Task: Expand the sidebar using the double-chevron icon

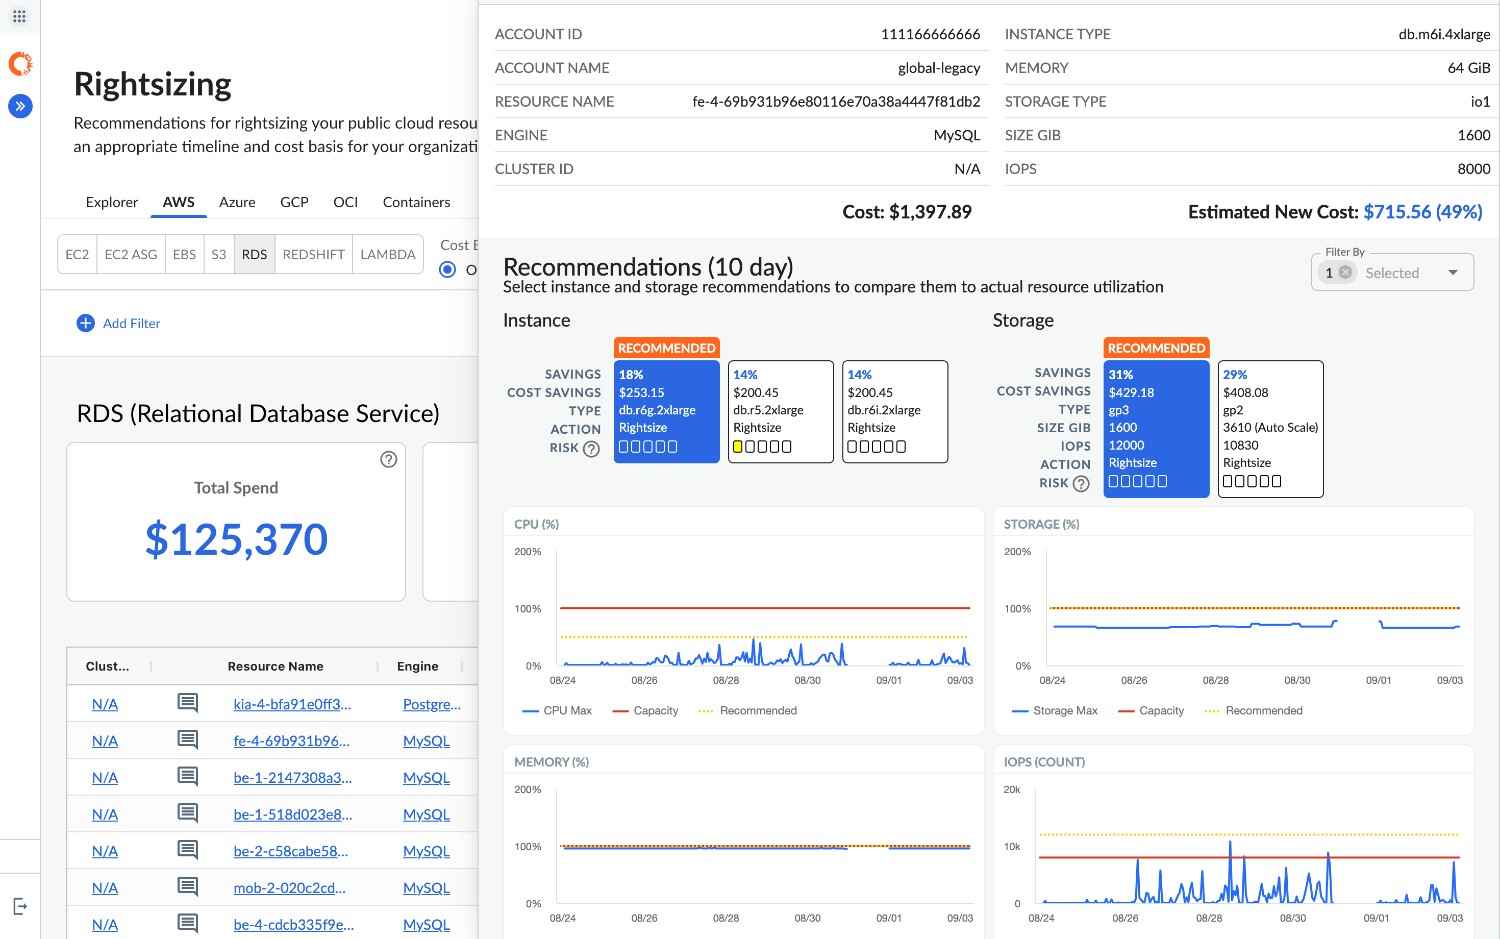Action: pyautogui.click(x=20, y=105)
